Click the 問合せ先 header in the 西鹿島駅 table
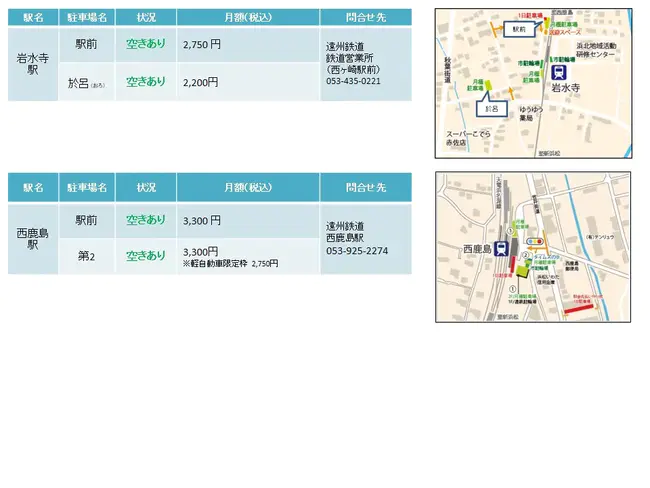This screenshot has width=650, height=488. click(366, 187)
